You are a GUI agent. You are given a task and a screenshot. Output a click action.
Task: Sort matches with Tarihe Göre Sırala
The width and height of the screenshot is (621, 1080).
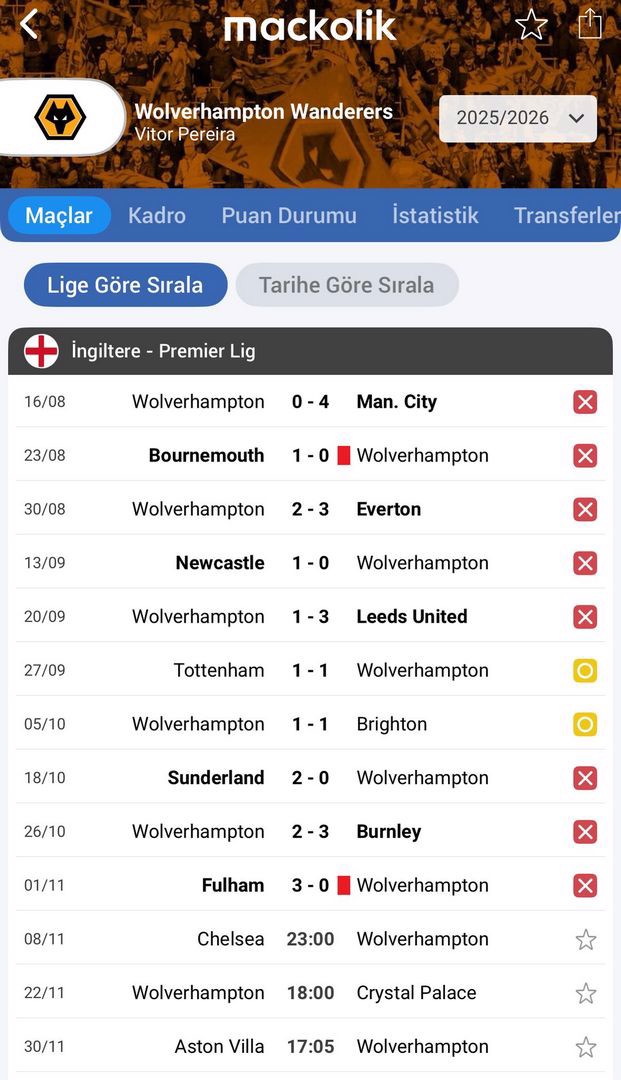[347, 285]
